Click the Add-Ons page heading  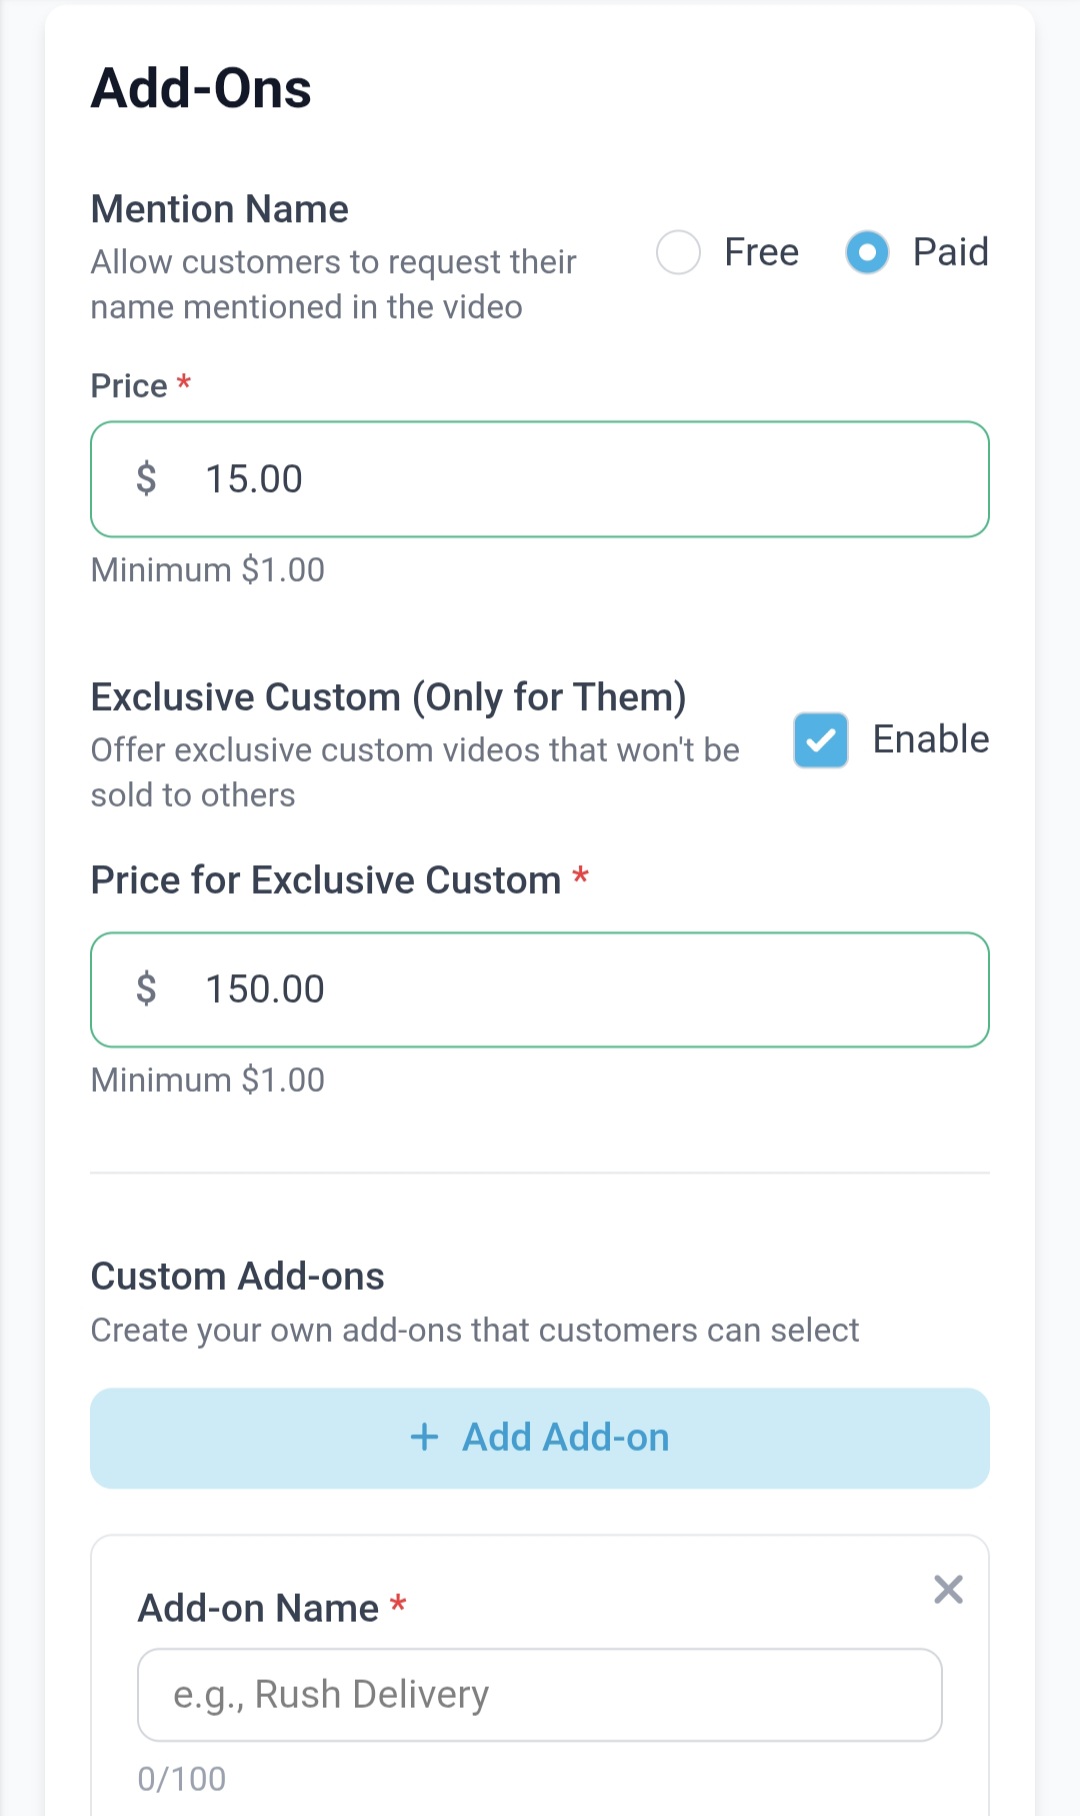201,88
